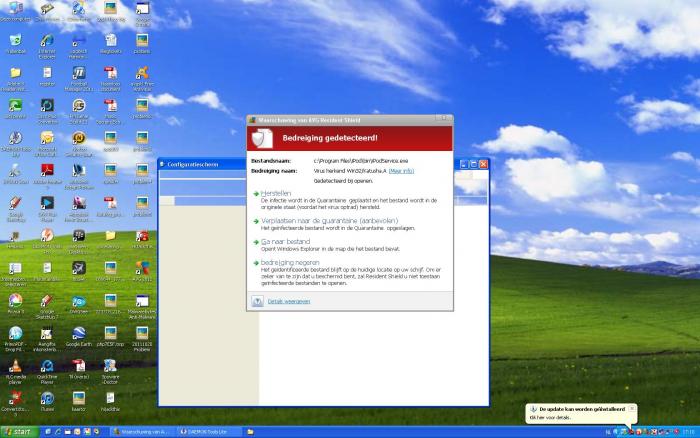Expand details arrow icon beside Details weergeven
This screenshot has height=438, width=700.
point(258,301)
